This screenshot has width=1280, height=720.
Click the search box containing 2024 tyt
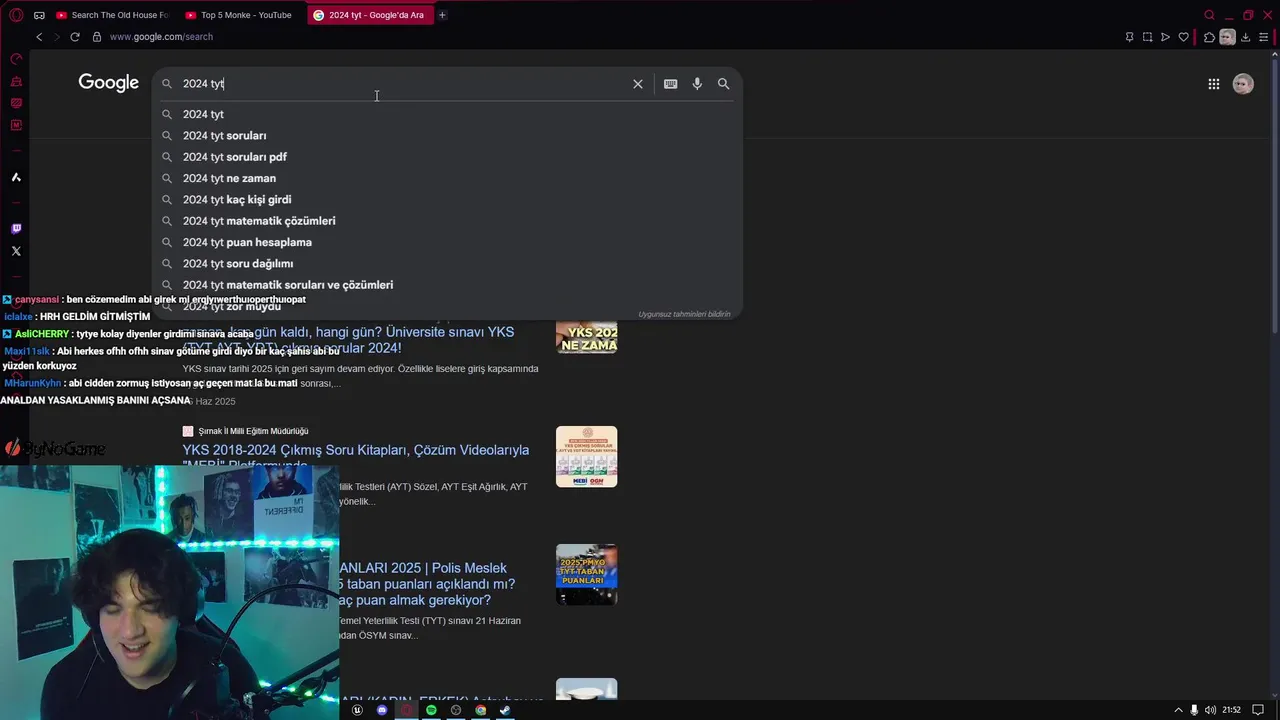[400, 84]
